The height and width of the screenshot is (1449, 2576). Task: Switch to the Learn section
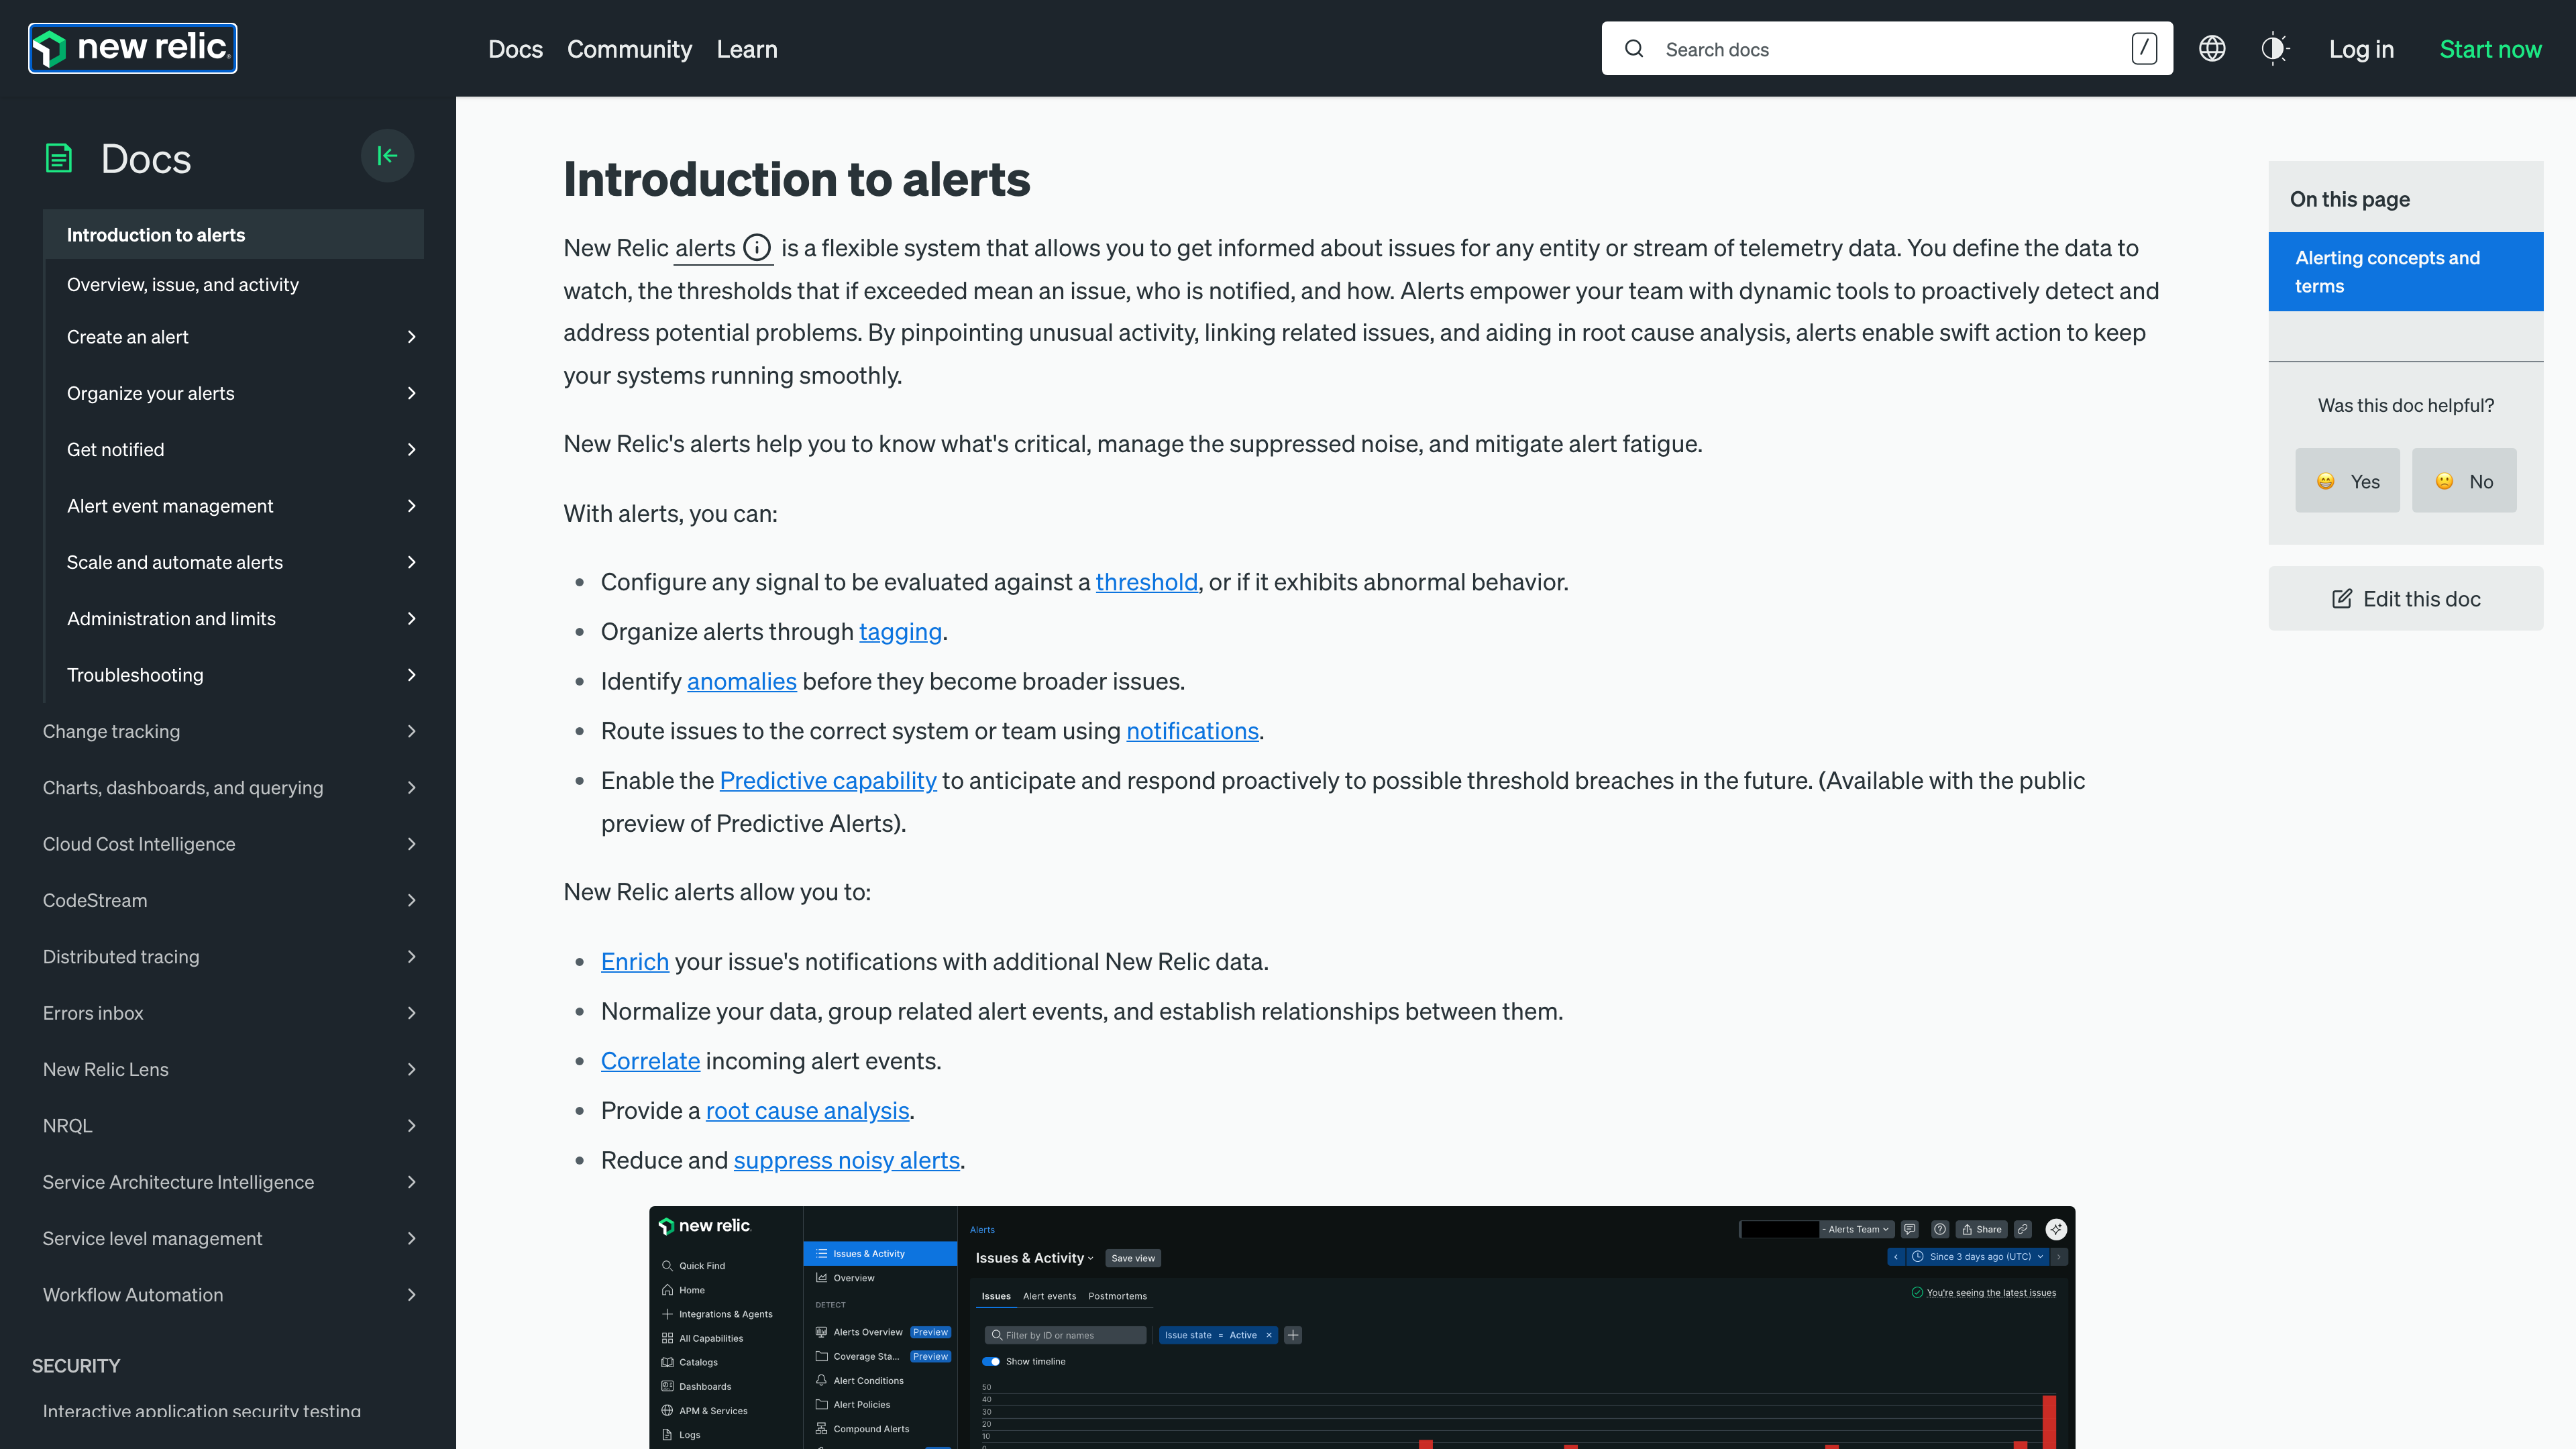pyautogui.click(x=747, y=48)
